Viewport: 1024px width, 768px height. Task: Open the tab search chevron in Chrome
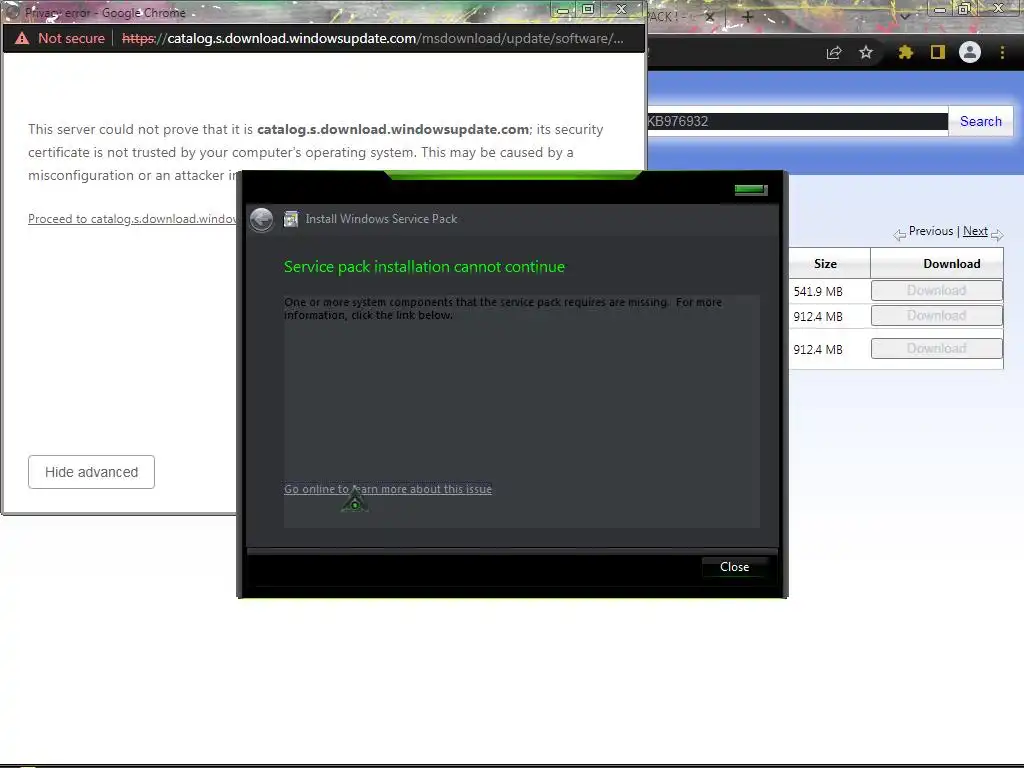905,16
